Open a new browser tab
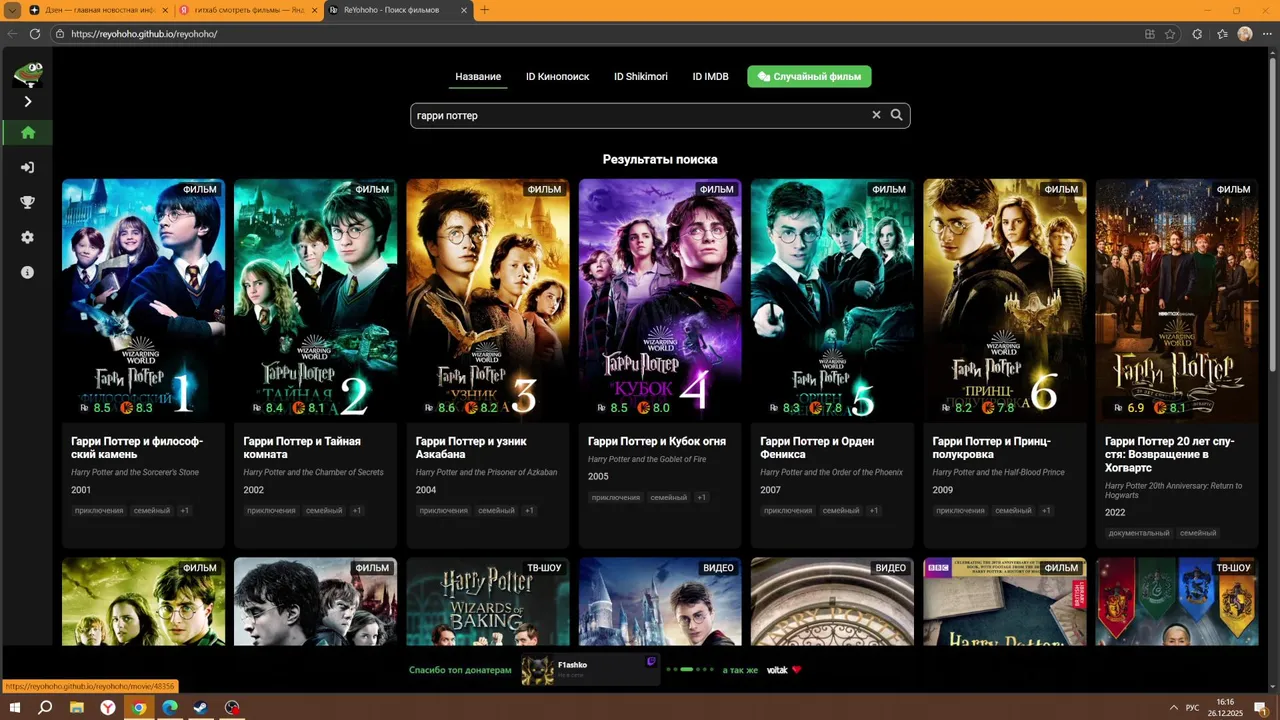Image resolution: width=1280 pixels, height=720 pixels. tap(485, 10)
